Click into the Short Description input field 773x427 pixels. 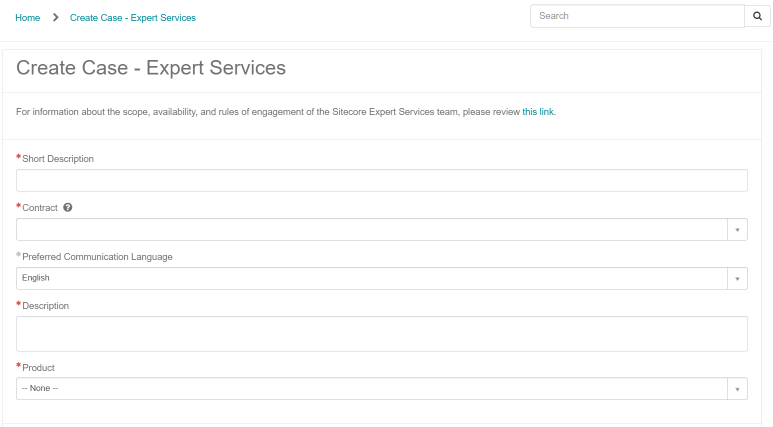click(x=382, y=180)
